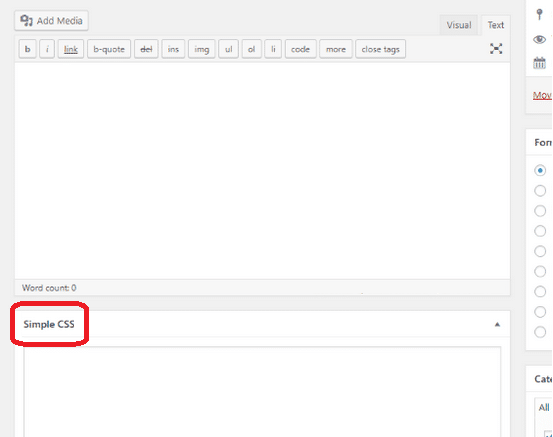Switch to the Visual editor tab
This screenshot has height=437, width=553.
coord(458,25)
